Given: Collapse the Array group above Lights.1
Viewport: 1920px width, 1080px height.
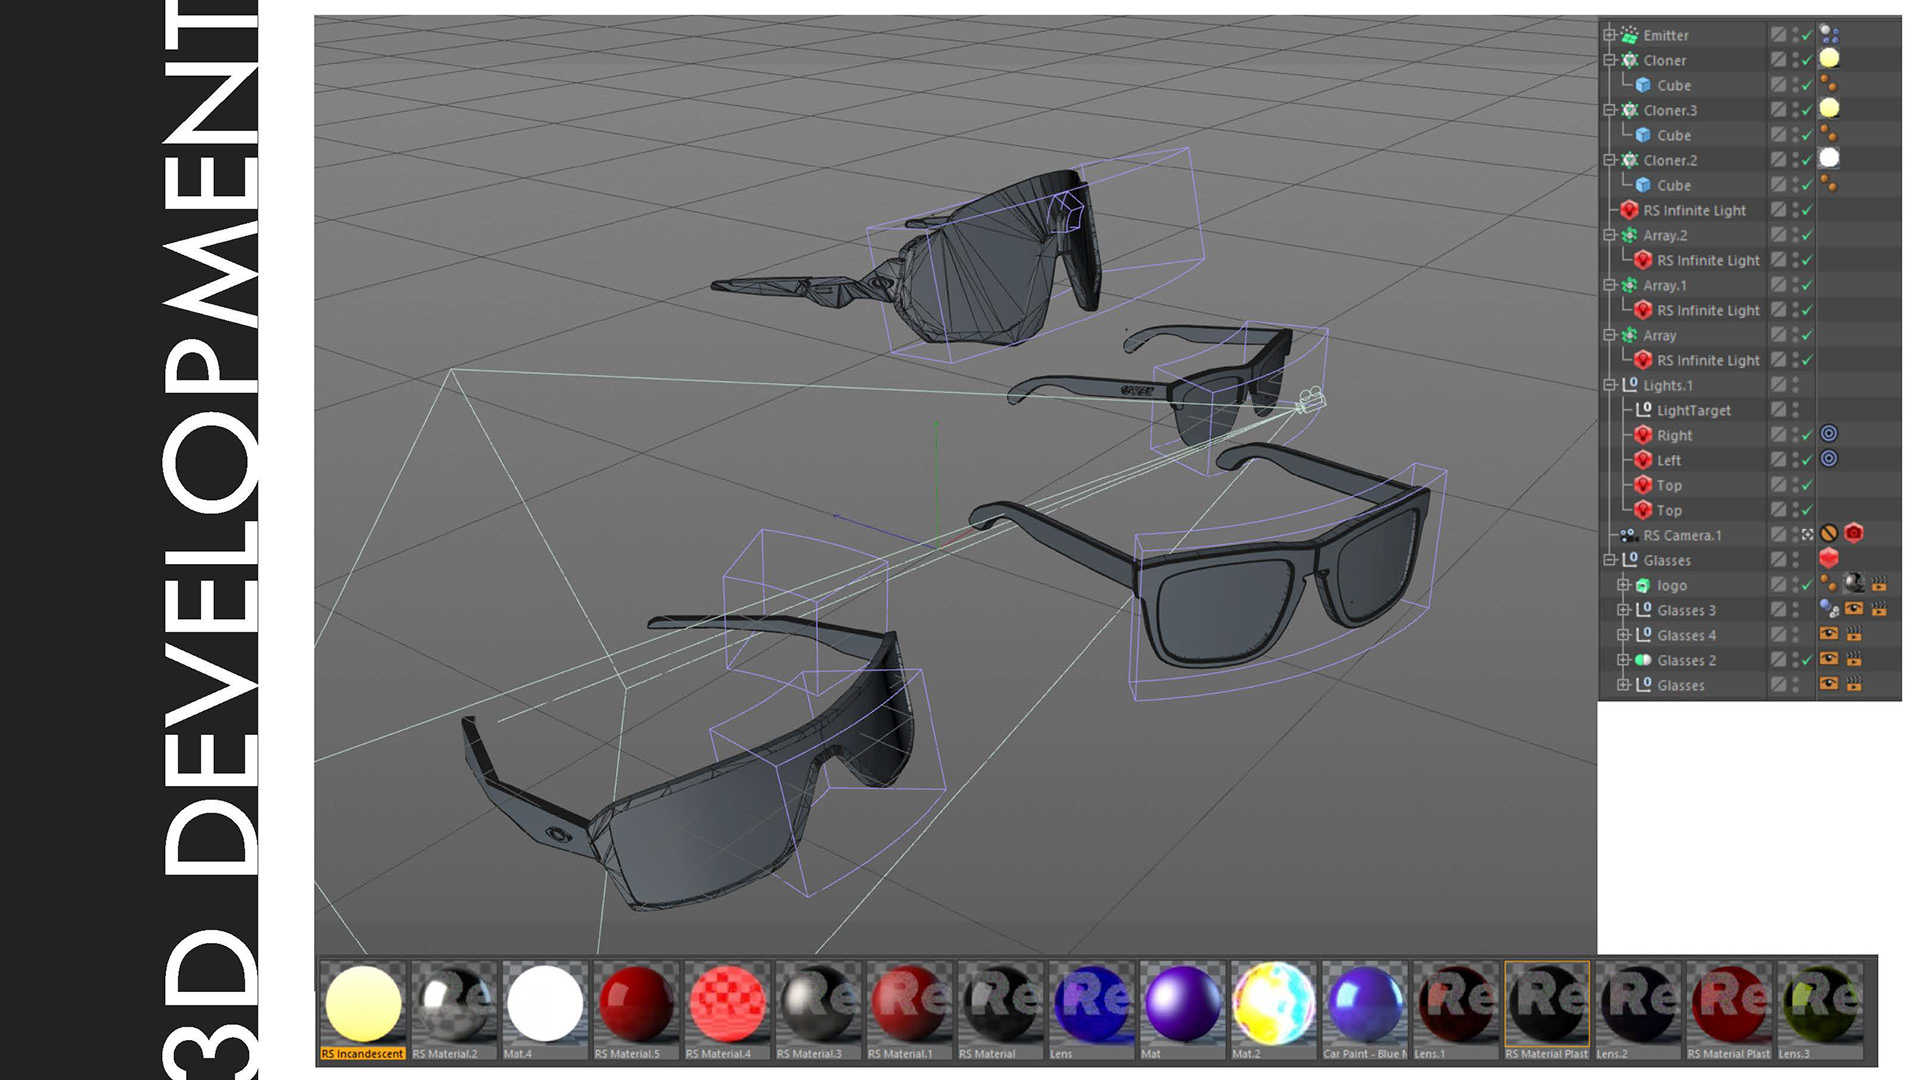Looking at the screenshot, I should 1609,335.
